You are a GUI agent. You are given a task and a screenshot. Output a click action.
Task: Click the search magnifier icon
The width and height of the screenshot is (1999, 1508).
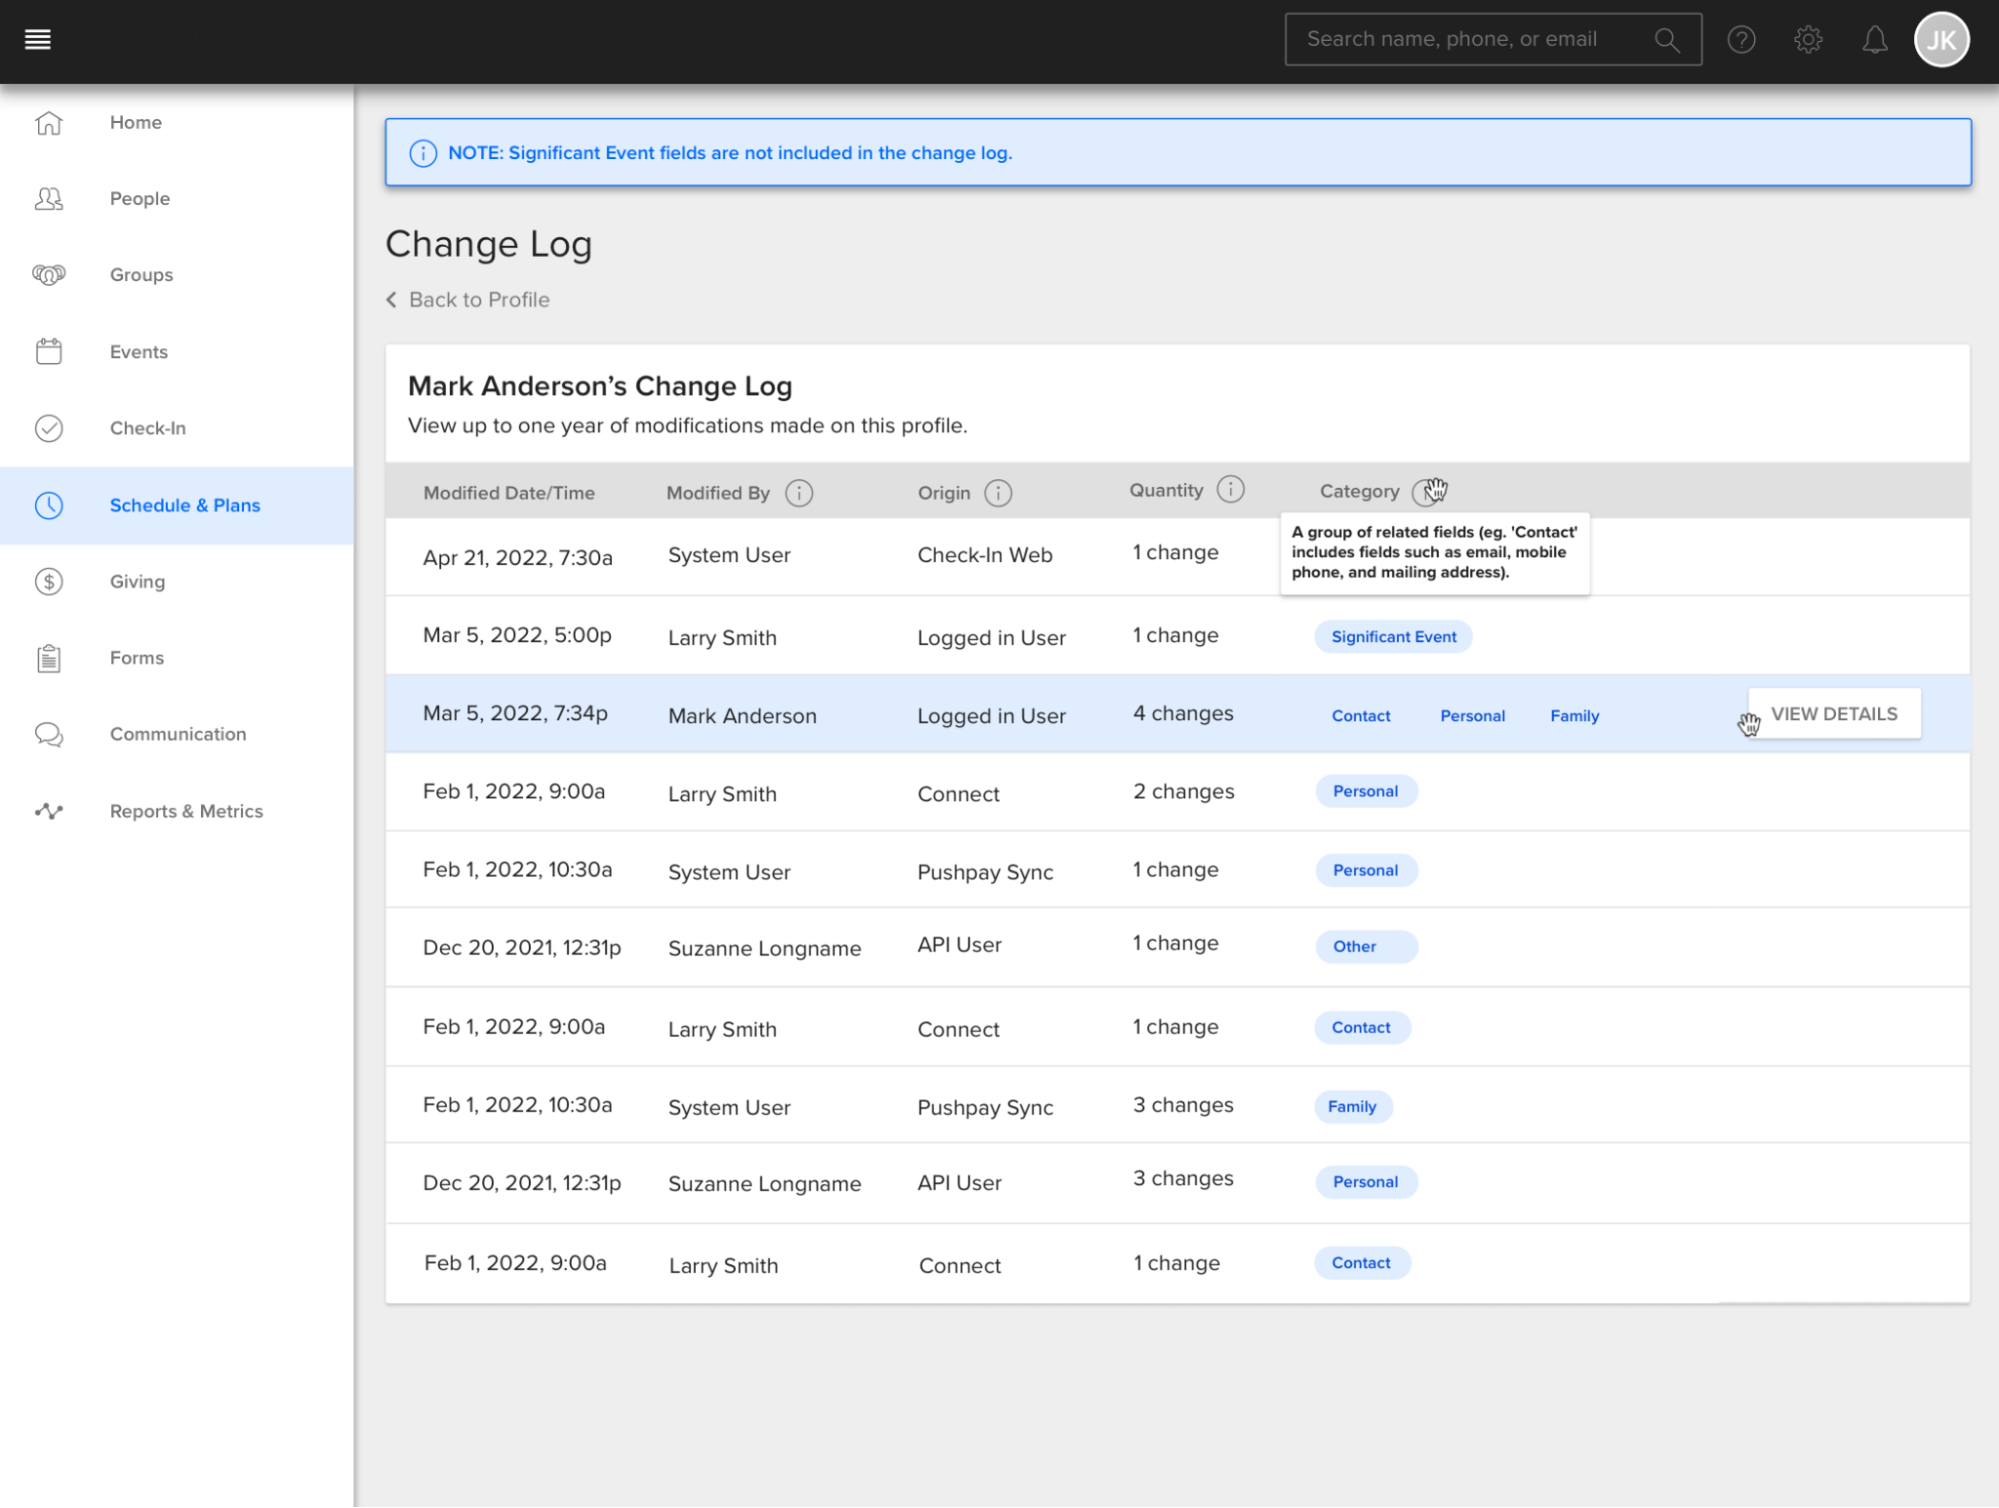[x=1666, y=40]
